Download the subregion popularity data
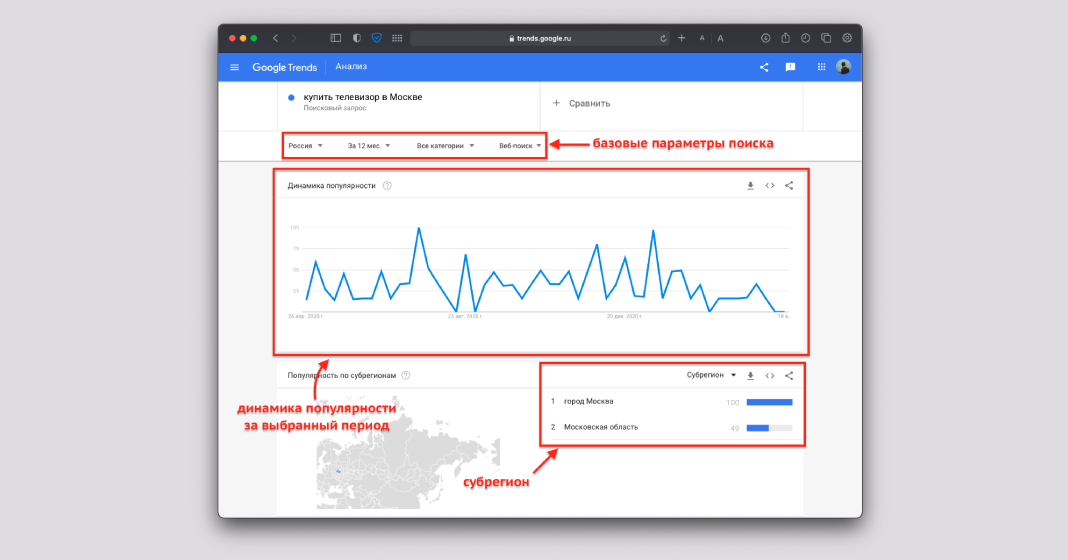 click(x=750, y=376)
